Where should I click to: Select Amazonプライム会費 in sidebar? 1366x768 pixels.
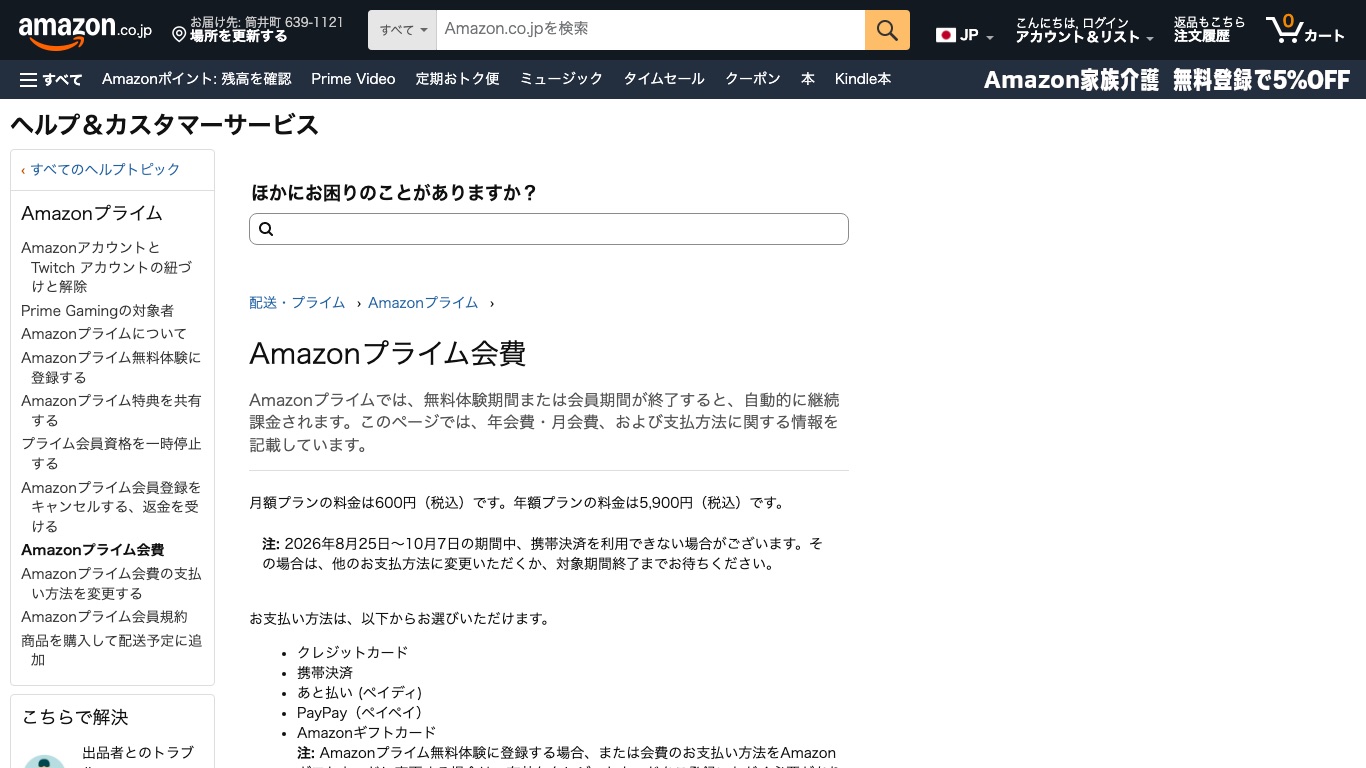click(x=92, y=550)
